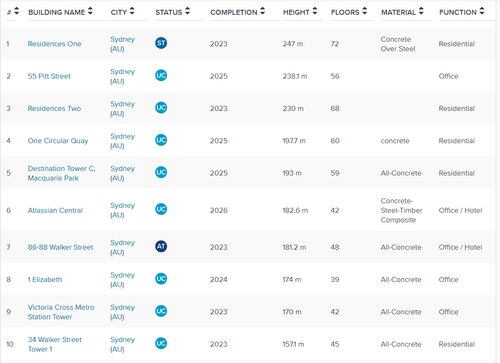Select the 2024 completion year cell
This screenshot has height=363, width=500.
219,280
